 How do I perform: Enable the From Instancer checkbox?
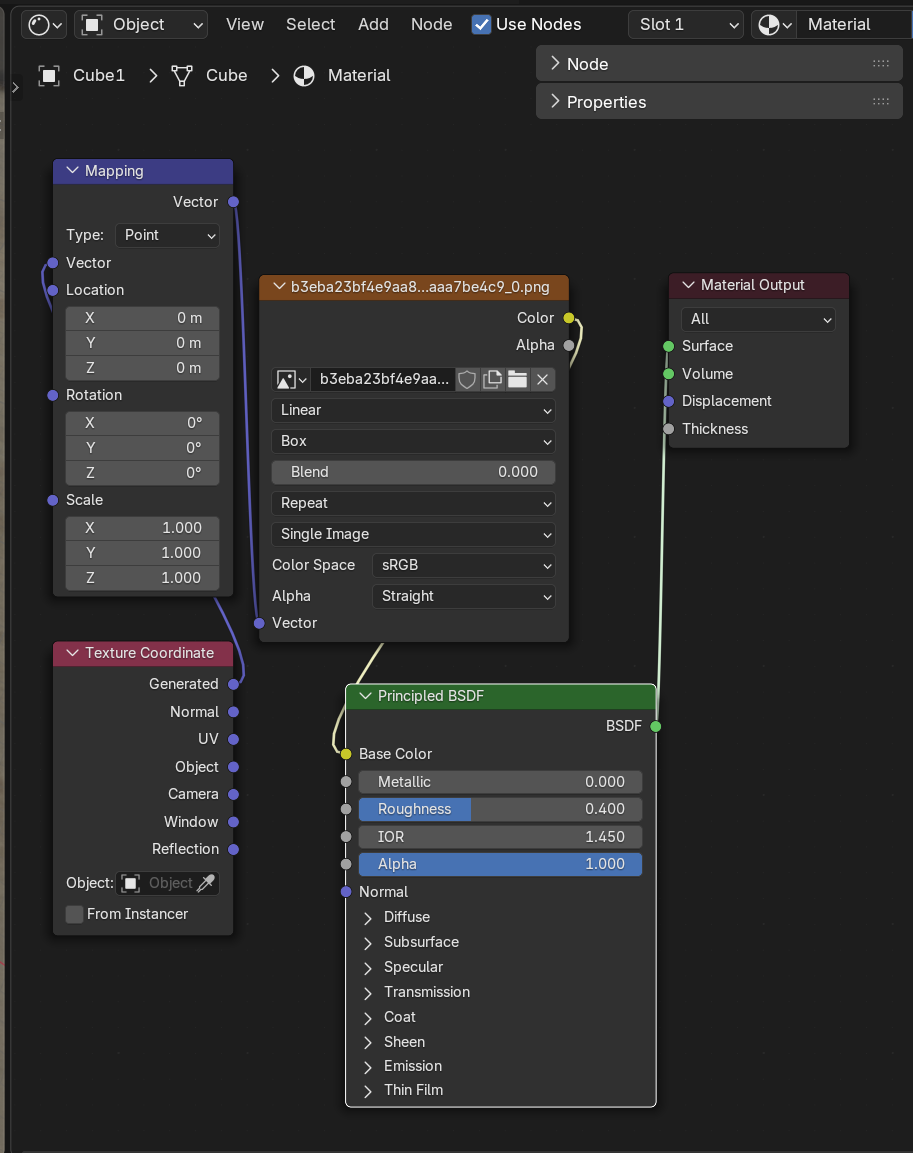(75, 914)
